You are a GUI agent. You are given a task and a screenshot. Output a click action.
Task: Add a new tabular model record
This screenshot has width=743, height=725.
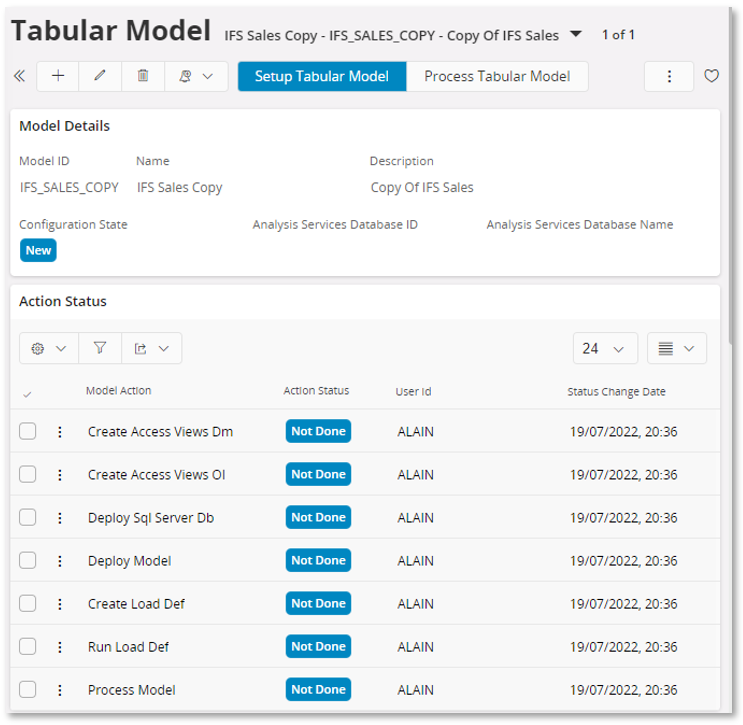(x=58, y=76)
